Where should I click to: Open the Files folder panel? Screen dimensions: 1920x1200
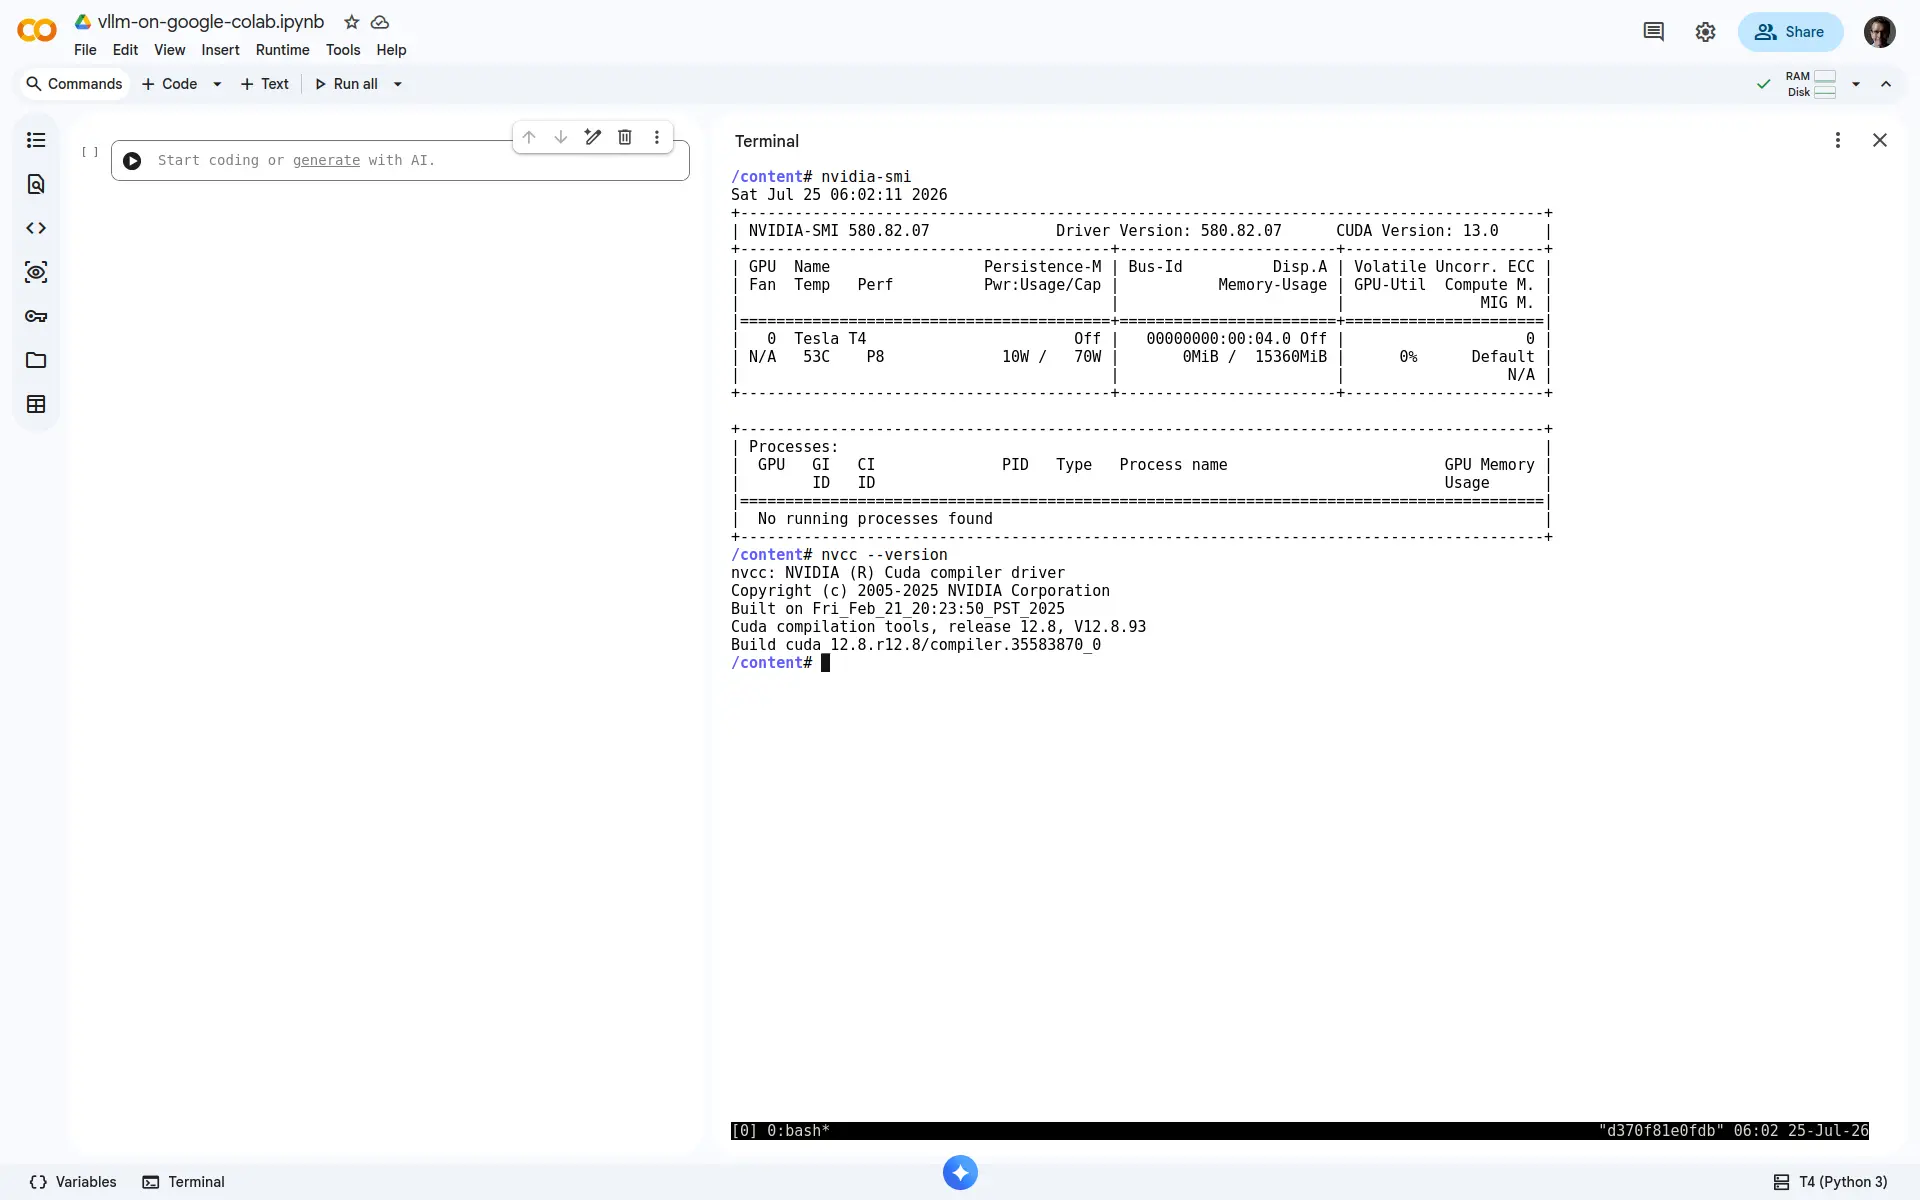pos(36,360)
